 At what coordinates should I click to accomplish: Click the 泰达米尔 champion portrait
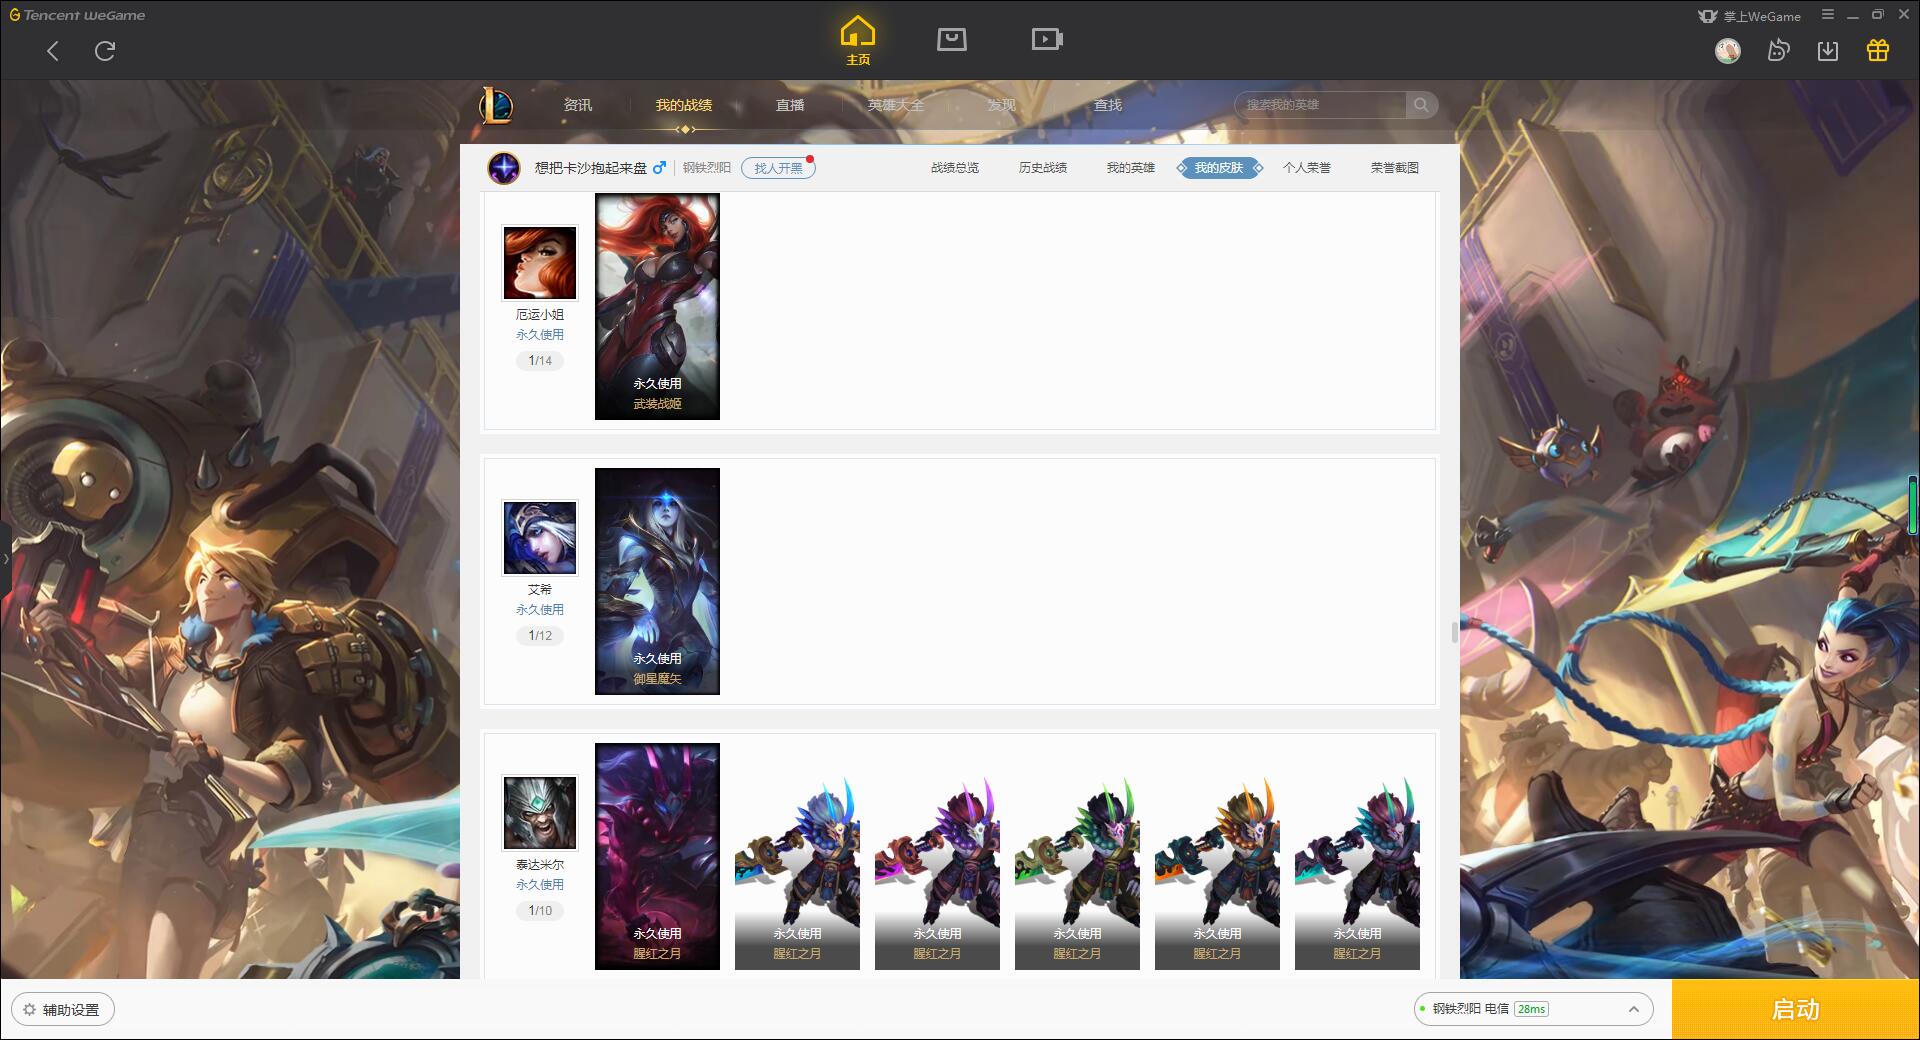coord(540,813)
